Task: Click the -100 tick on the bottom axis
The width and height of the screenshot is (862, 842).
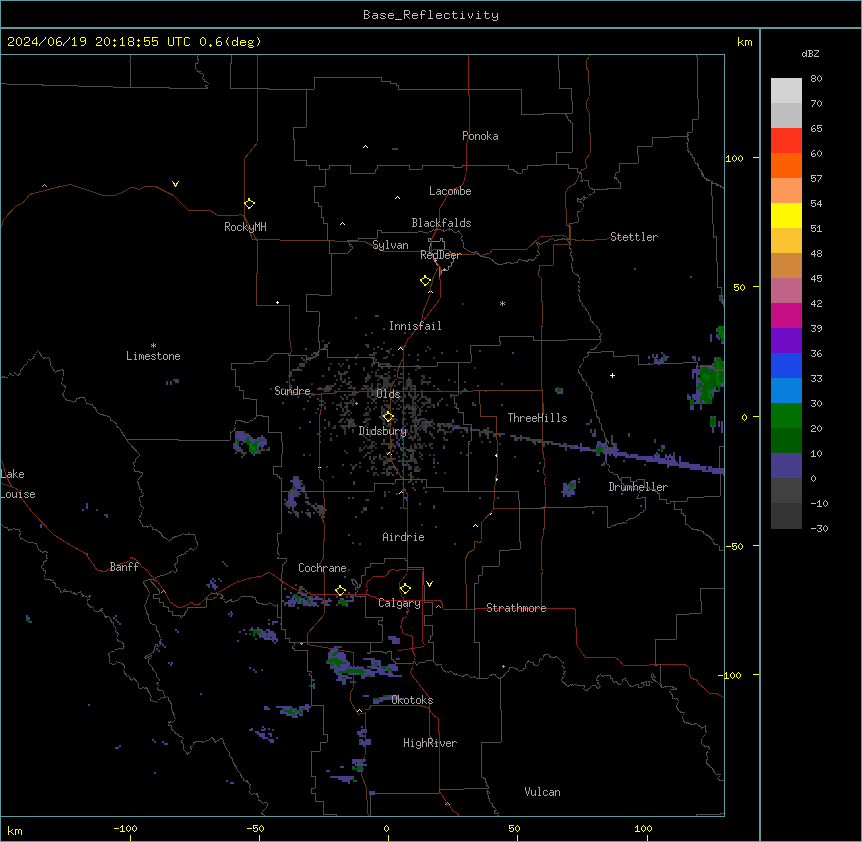Action: click(x=125, y=828)
